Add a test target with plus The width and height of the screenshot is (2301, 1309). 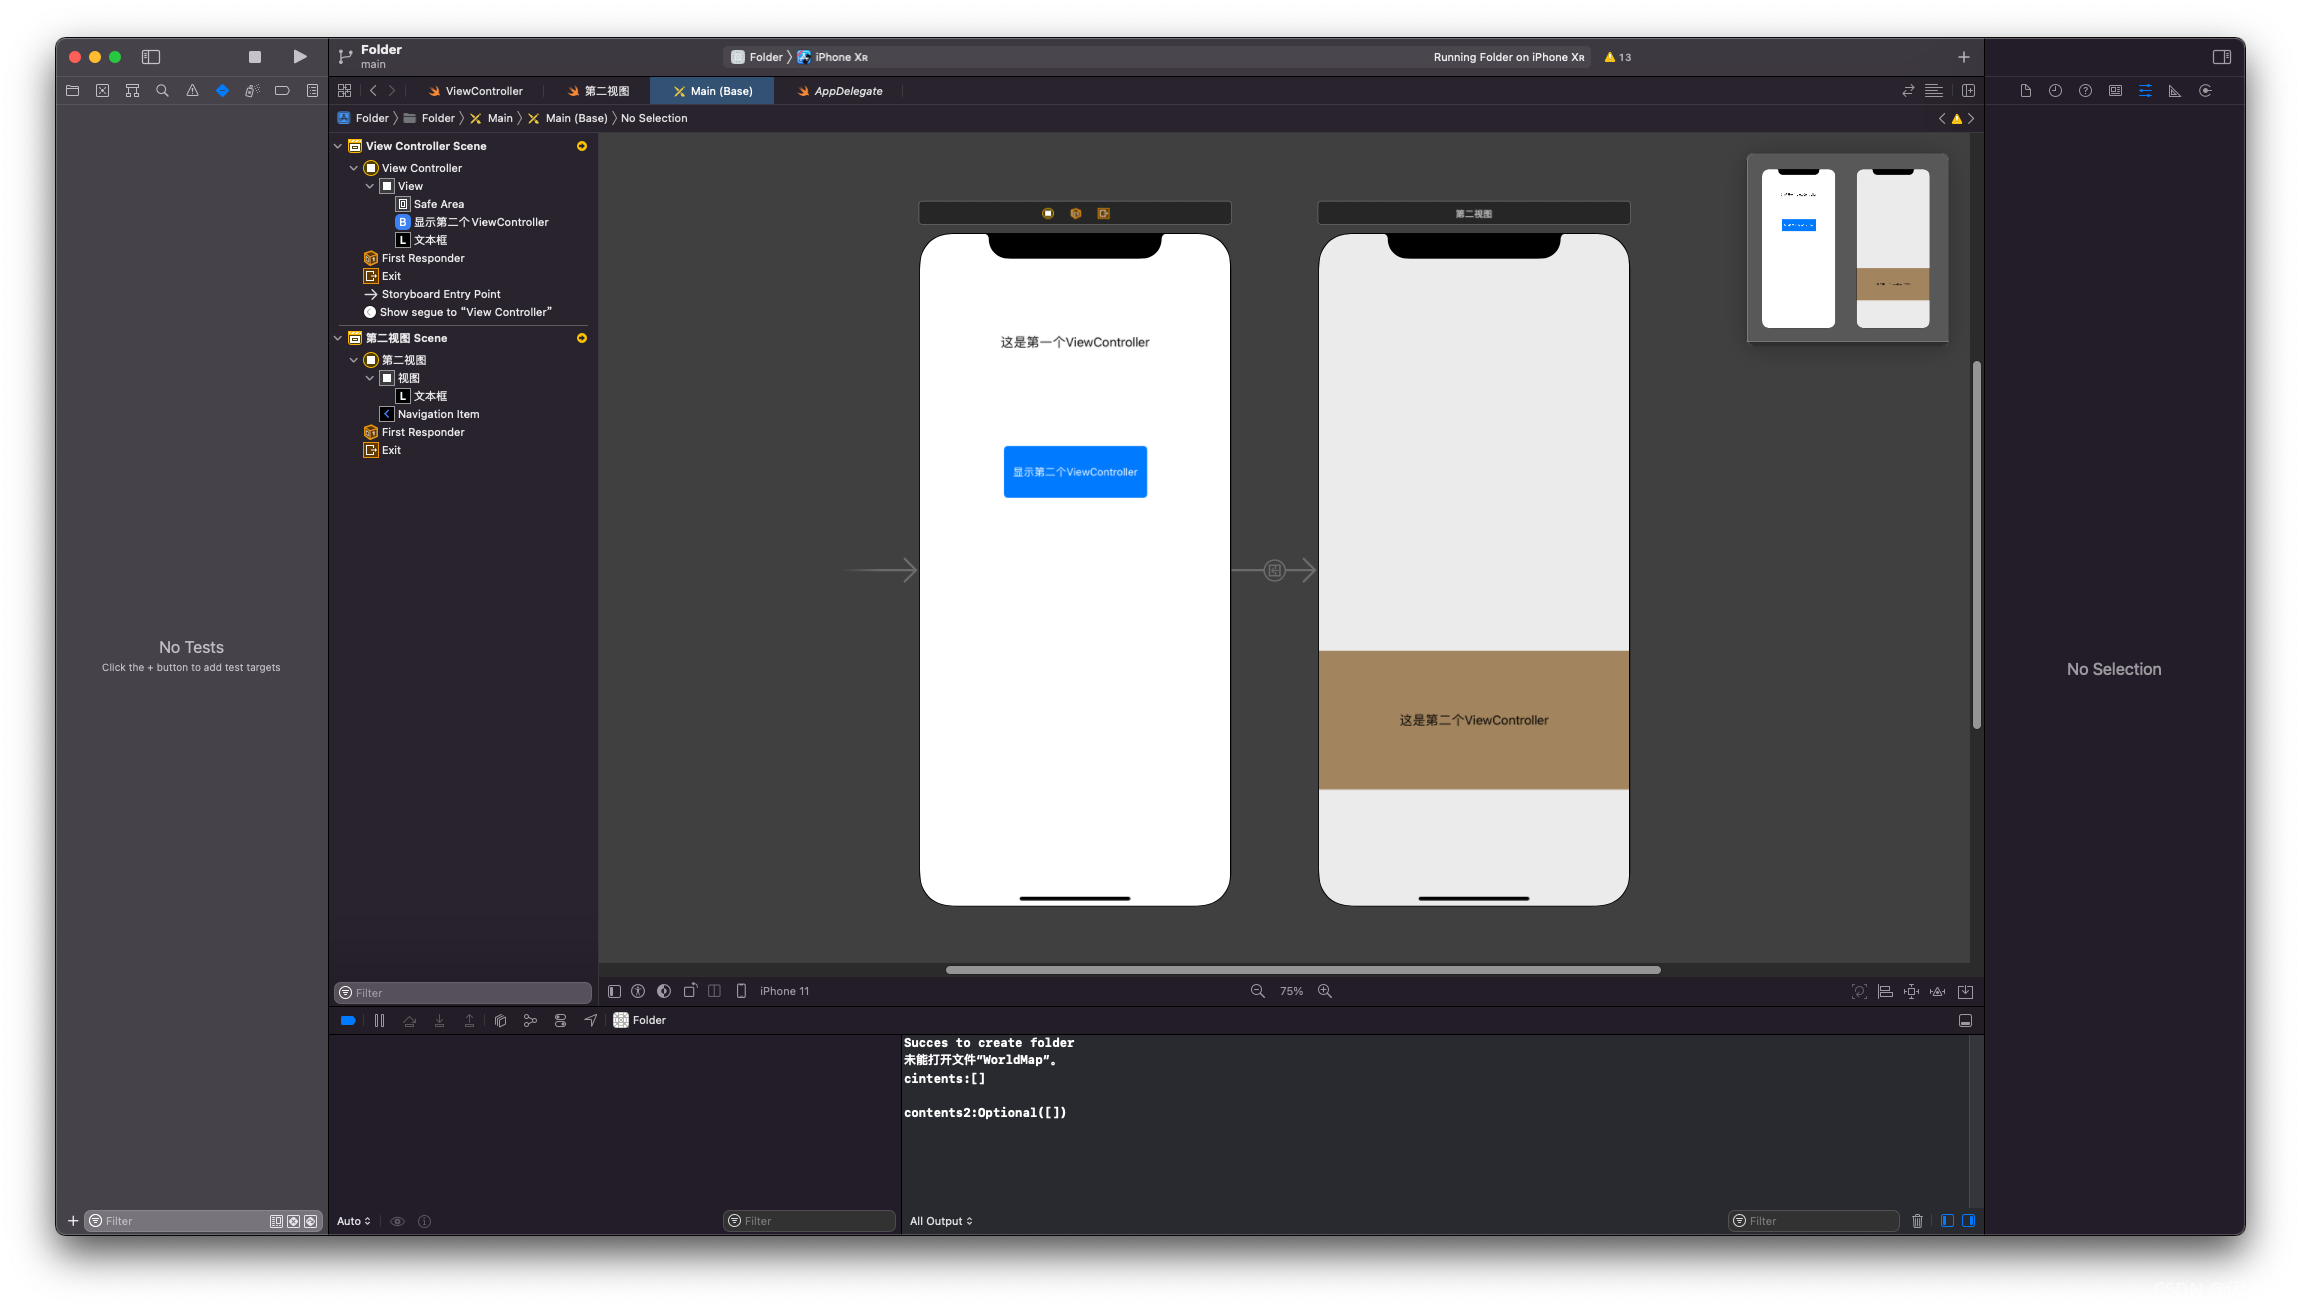point(72,1221)
